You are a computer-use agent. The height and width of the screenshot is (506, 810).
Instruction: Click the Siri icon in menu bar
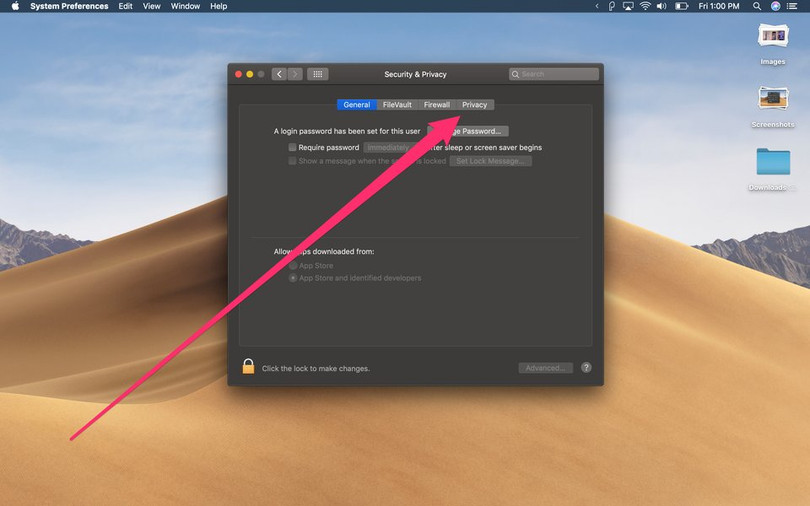click(x=776, y=6)
